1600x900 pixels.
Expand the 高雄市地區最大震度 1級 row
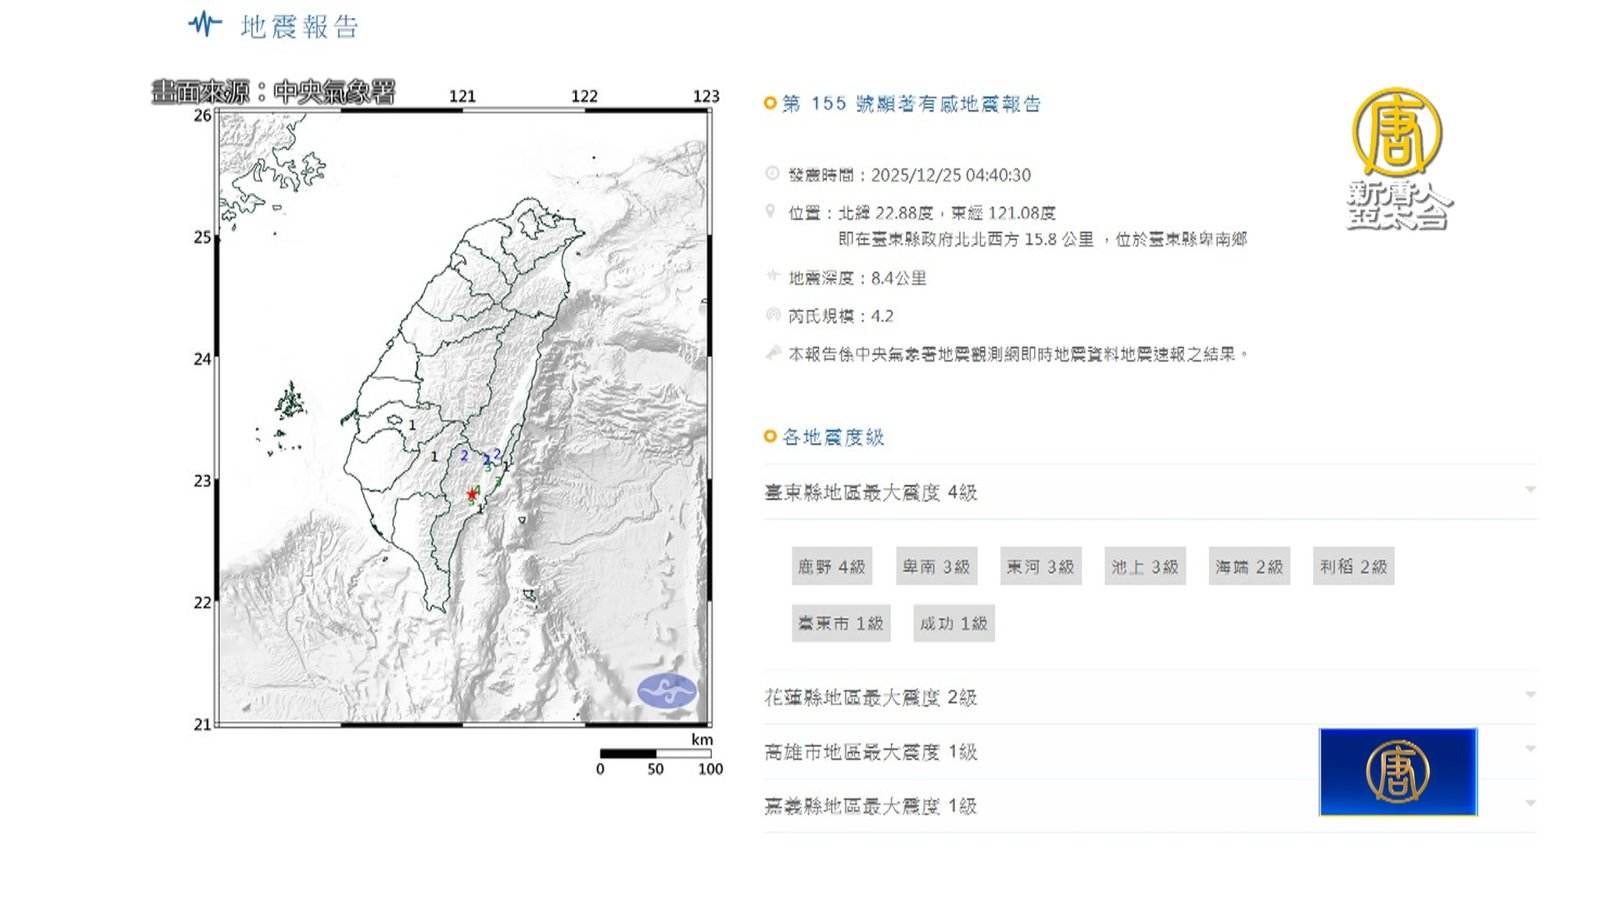(x=1530, y=749)
